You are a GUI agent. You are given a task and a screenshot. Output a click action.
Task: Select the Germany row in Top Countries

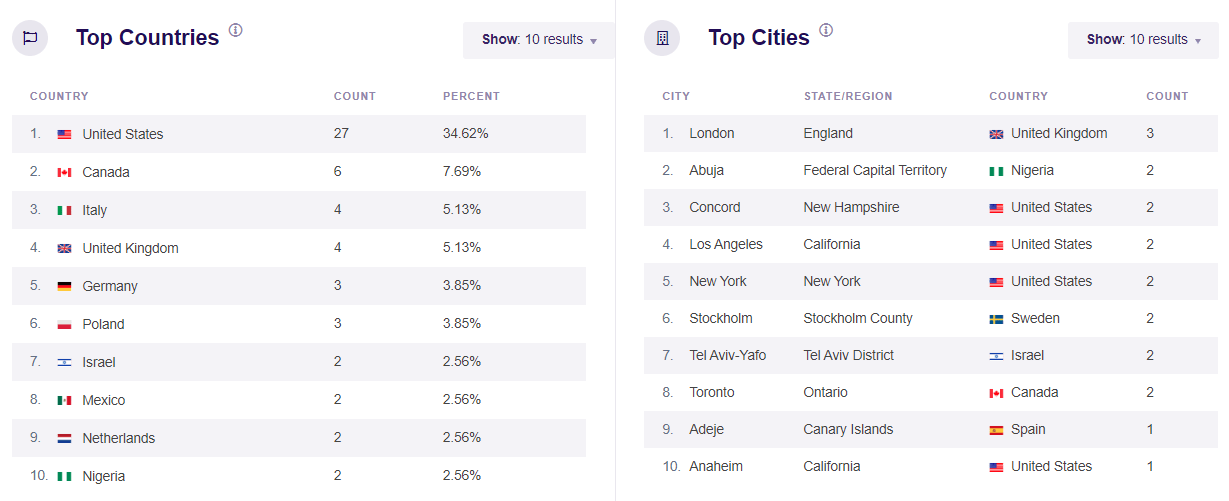299,286
